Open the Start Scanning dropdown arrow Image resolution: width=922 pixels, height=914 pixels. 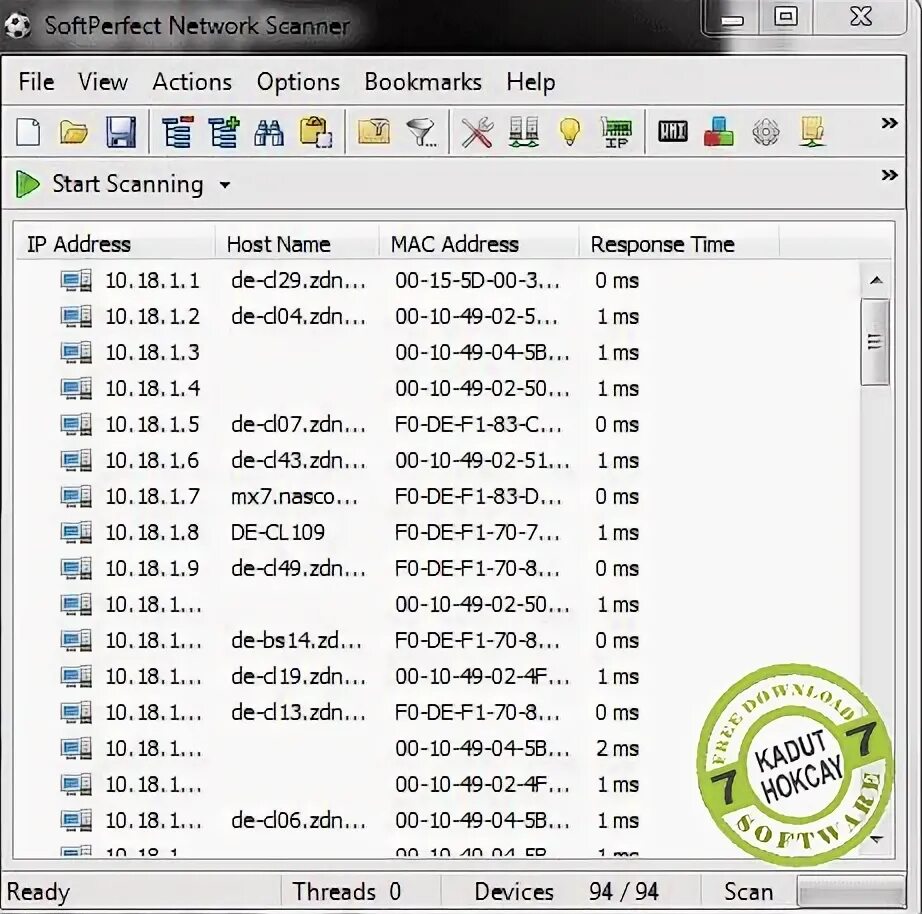[225, 185]
